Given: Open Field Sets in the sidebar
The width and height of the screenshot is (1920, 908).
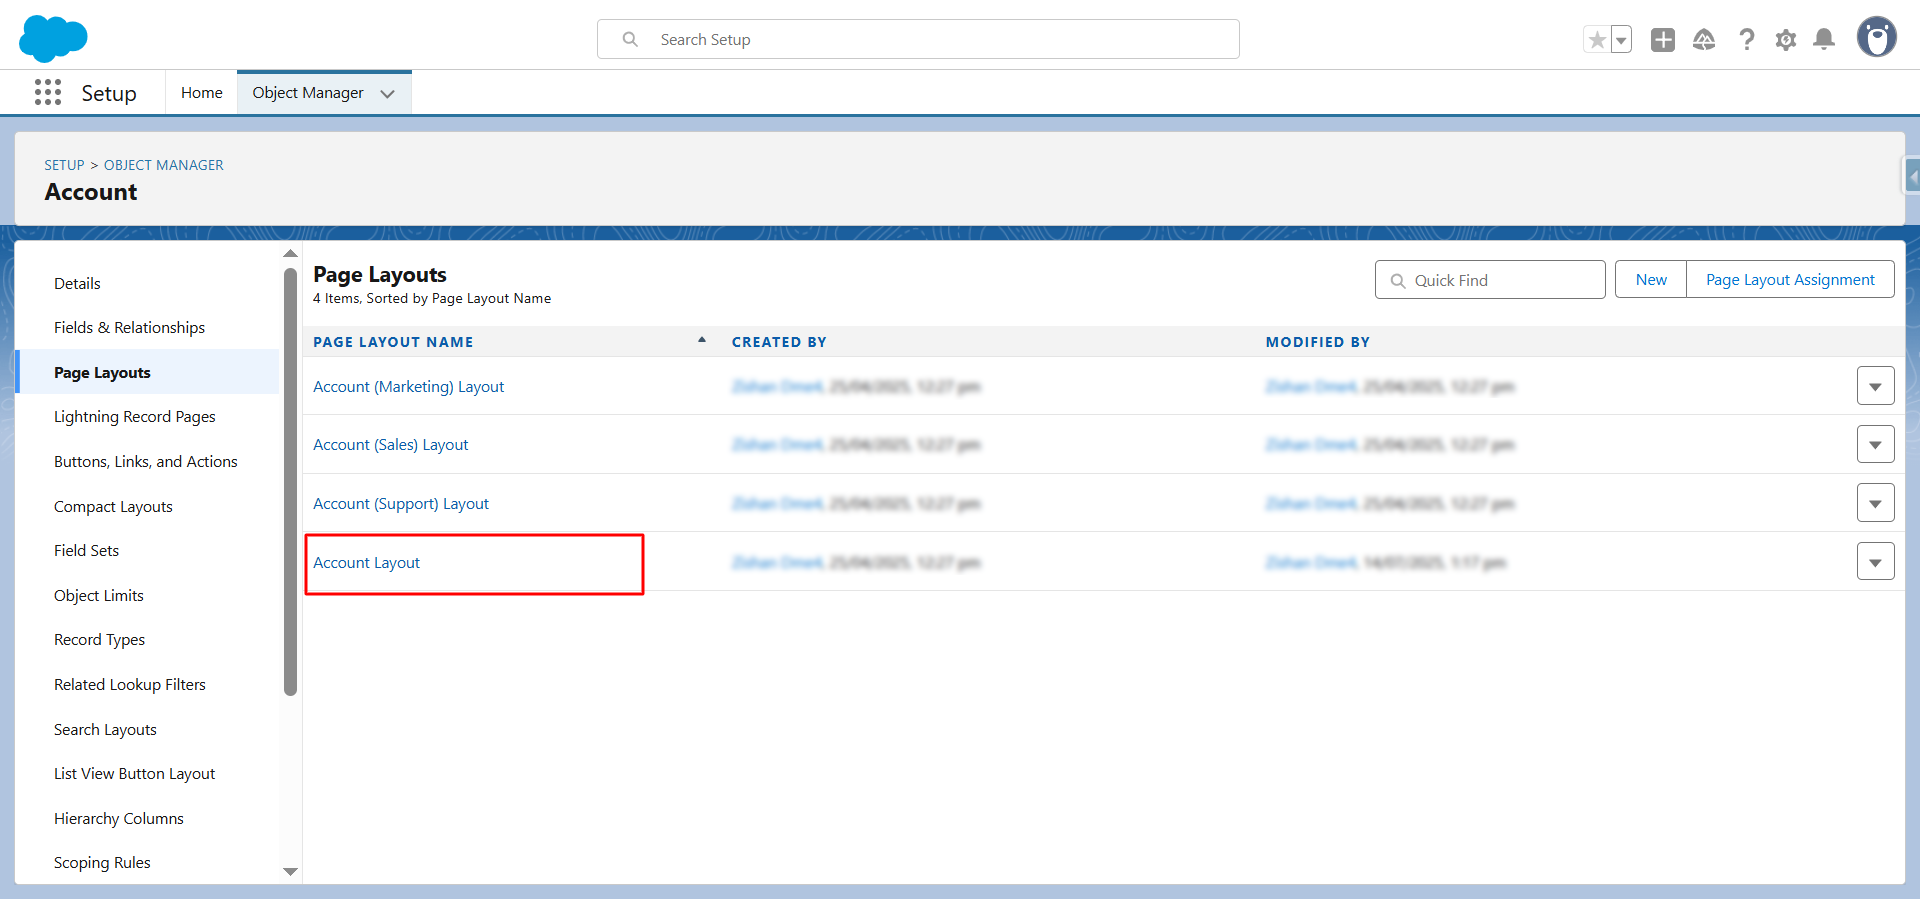Looking at the screenshot, I should (86, 551).
